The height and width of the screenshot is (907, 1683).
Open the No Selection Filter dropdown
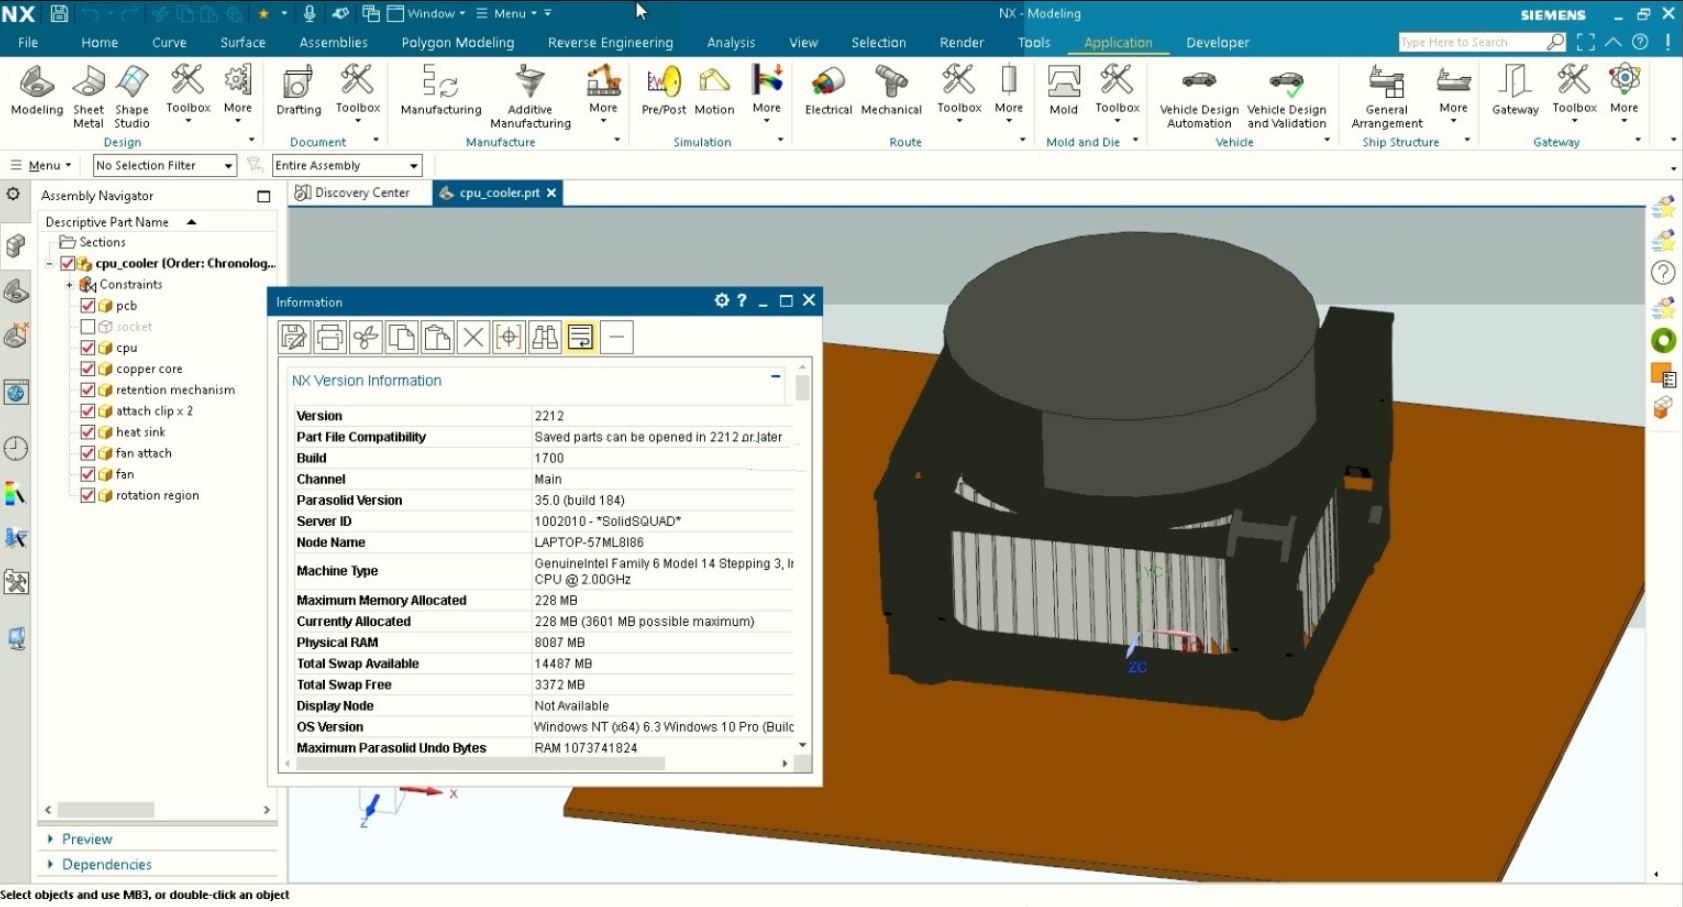165,165
